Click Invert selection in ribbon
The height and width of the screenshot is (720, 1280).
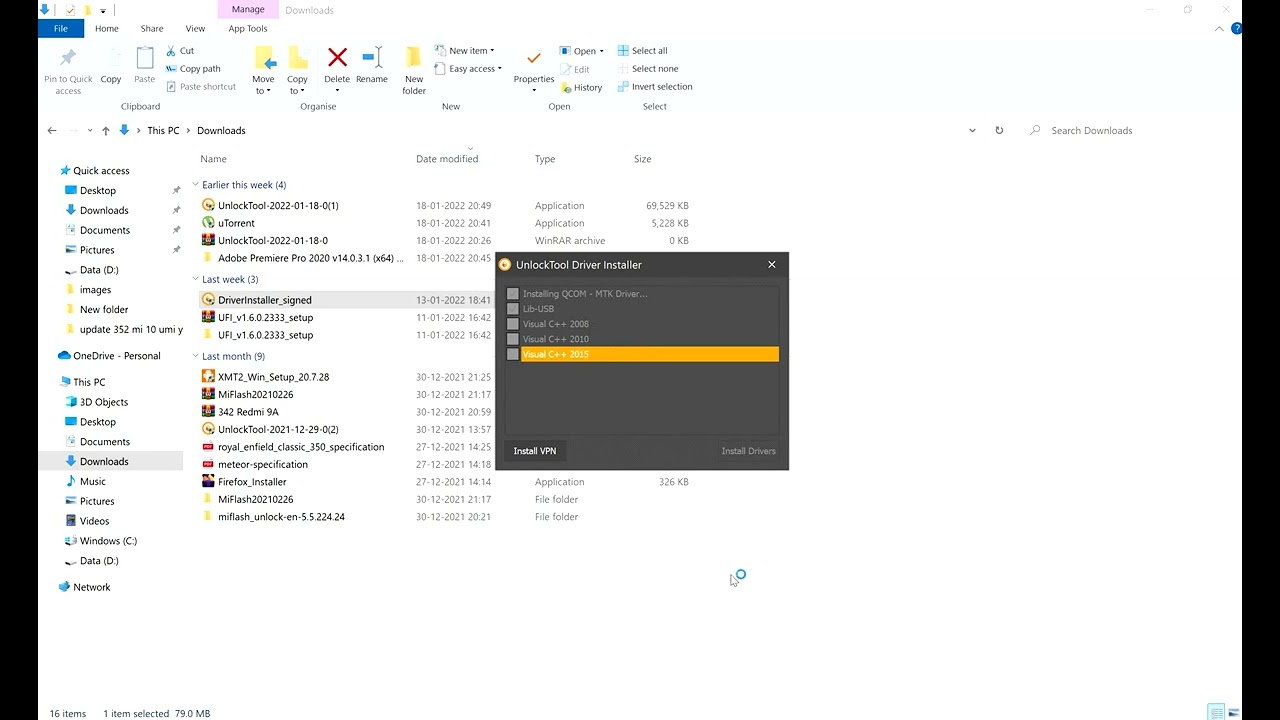tap(654, 87)
